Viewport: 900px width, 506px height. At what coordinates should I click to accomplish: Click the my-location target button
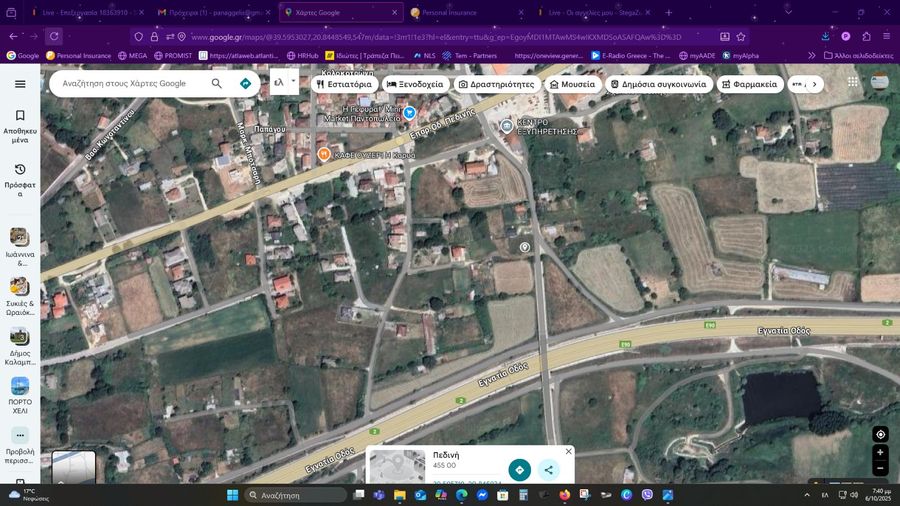(x=880, y=434)
